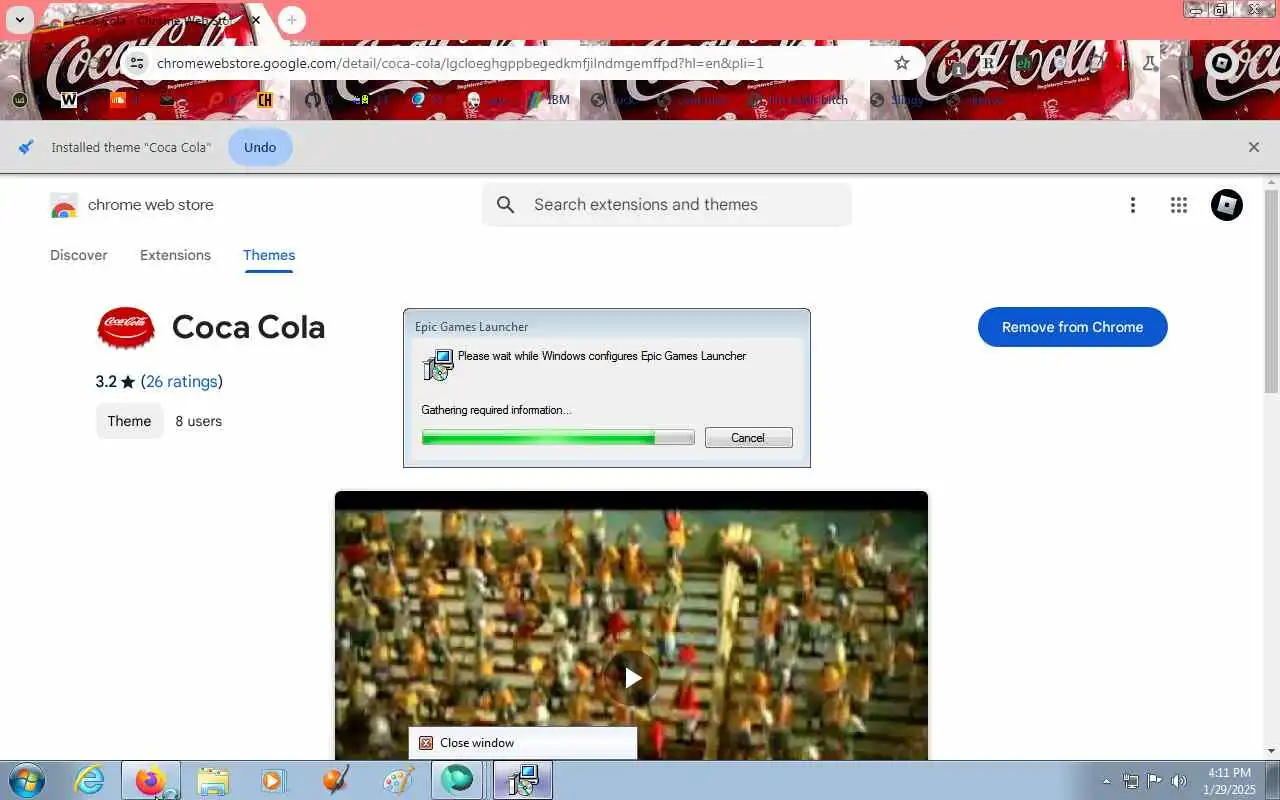Launch Internet Explorer from taskbar

(x=90, y=780)
